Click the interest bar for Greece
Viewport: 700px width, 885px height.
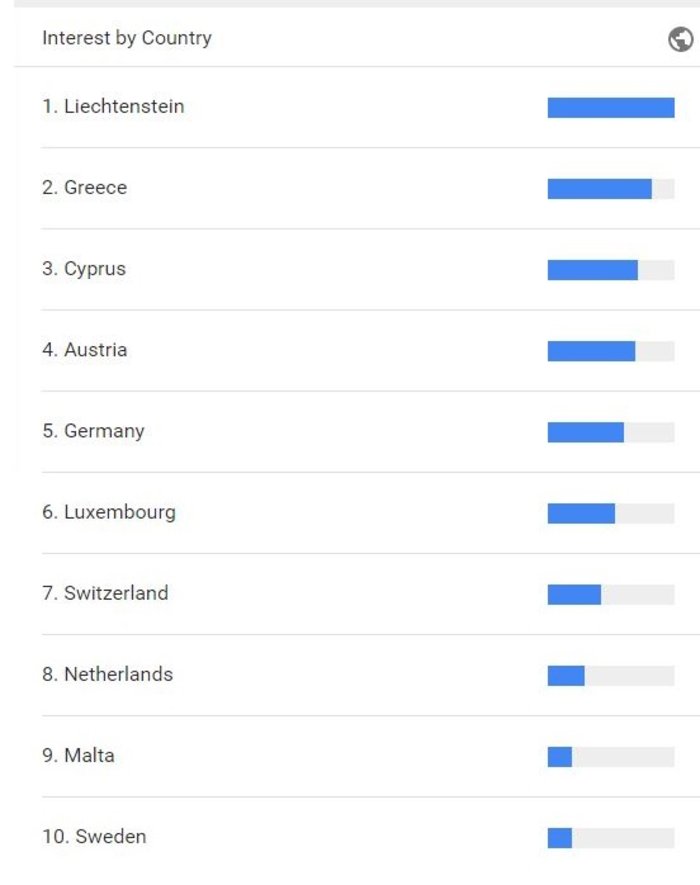coord(600,189)
